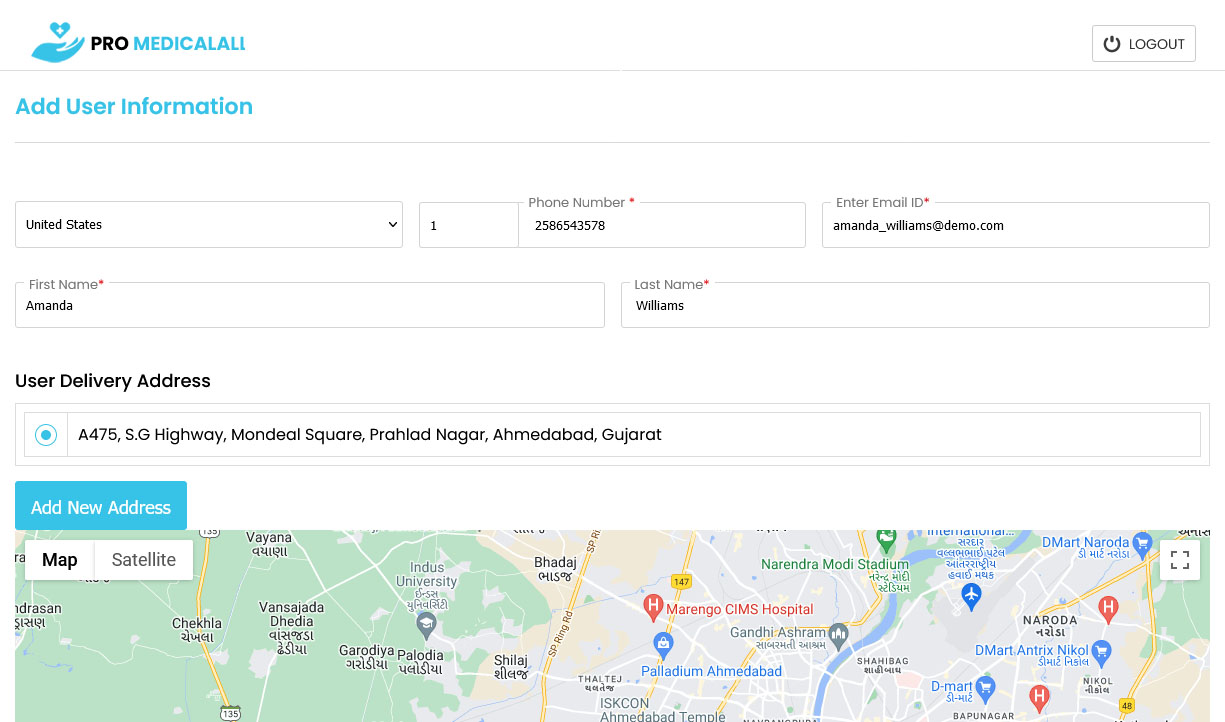Click the Enter Email ID field
Screen dimensions: 1225x722
(x=1016, y=226)
